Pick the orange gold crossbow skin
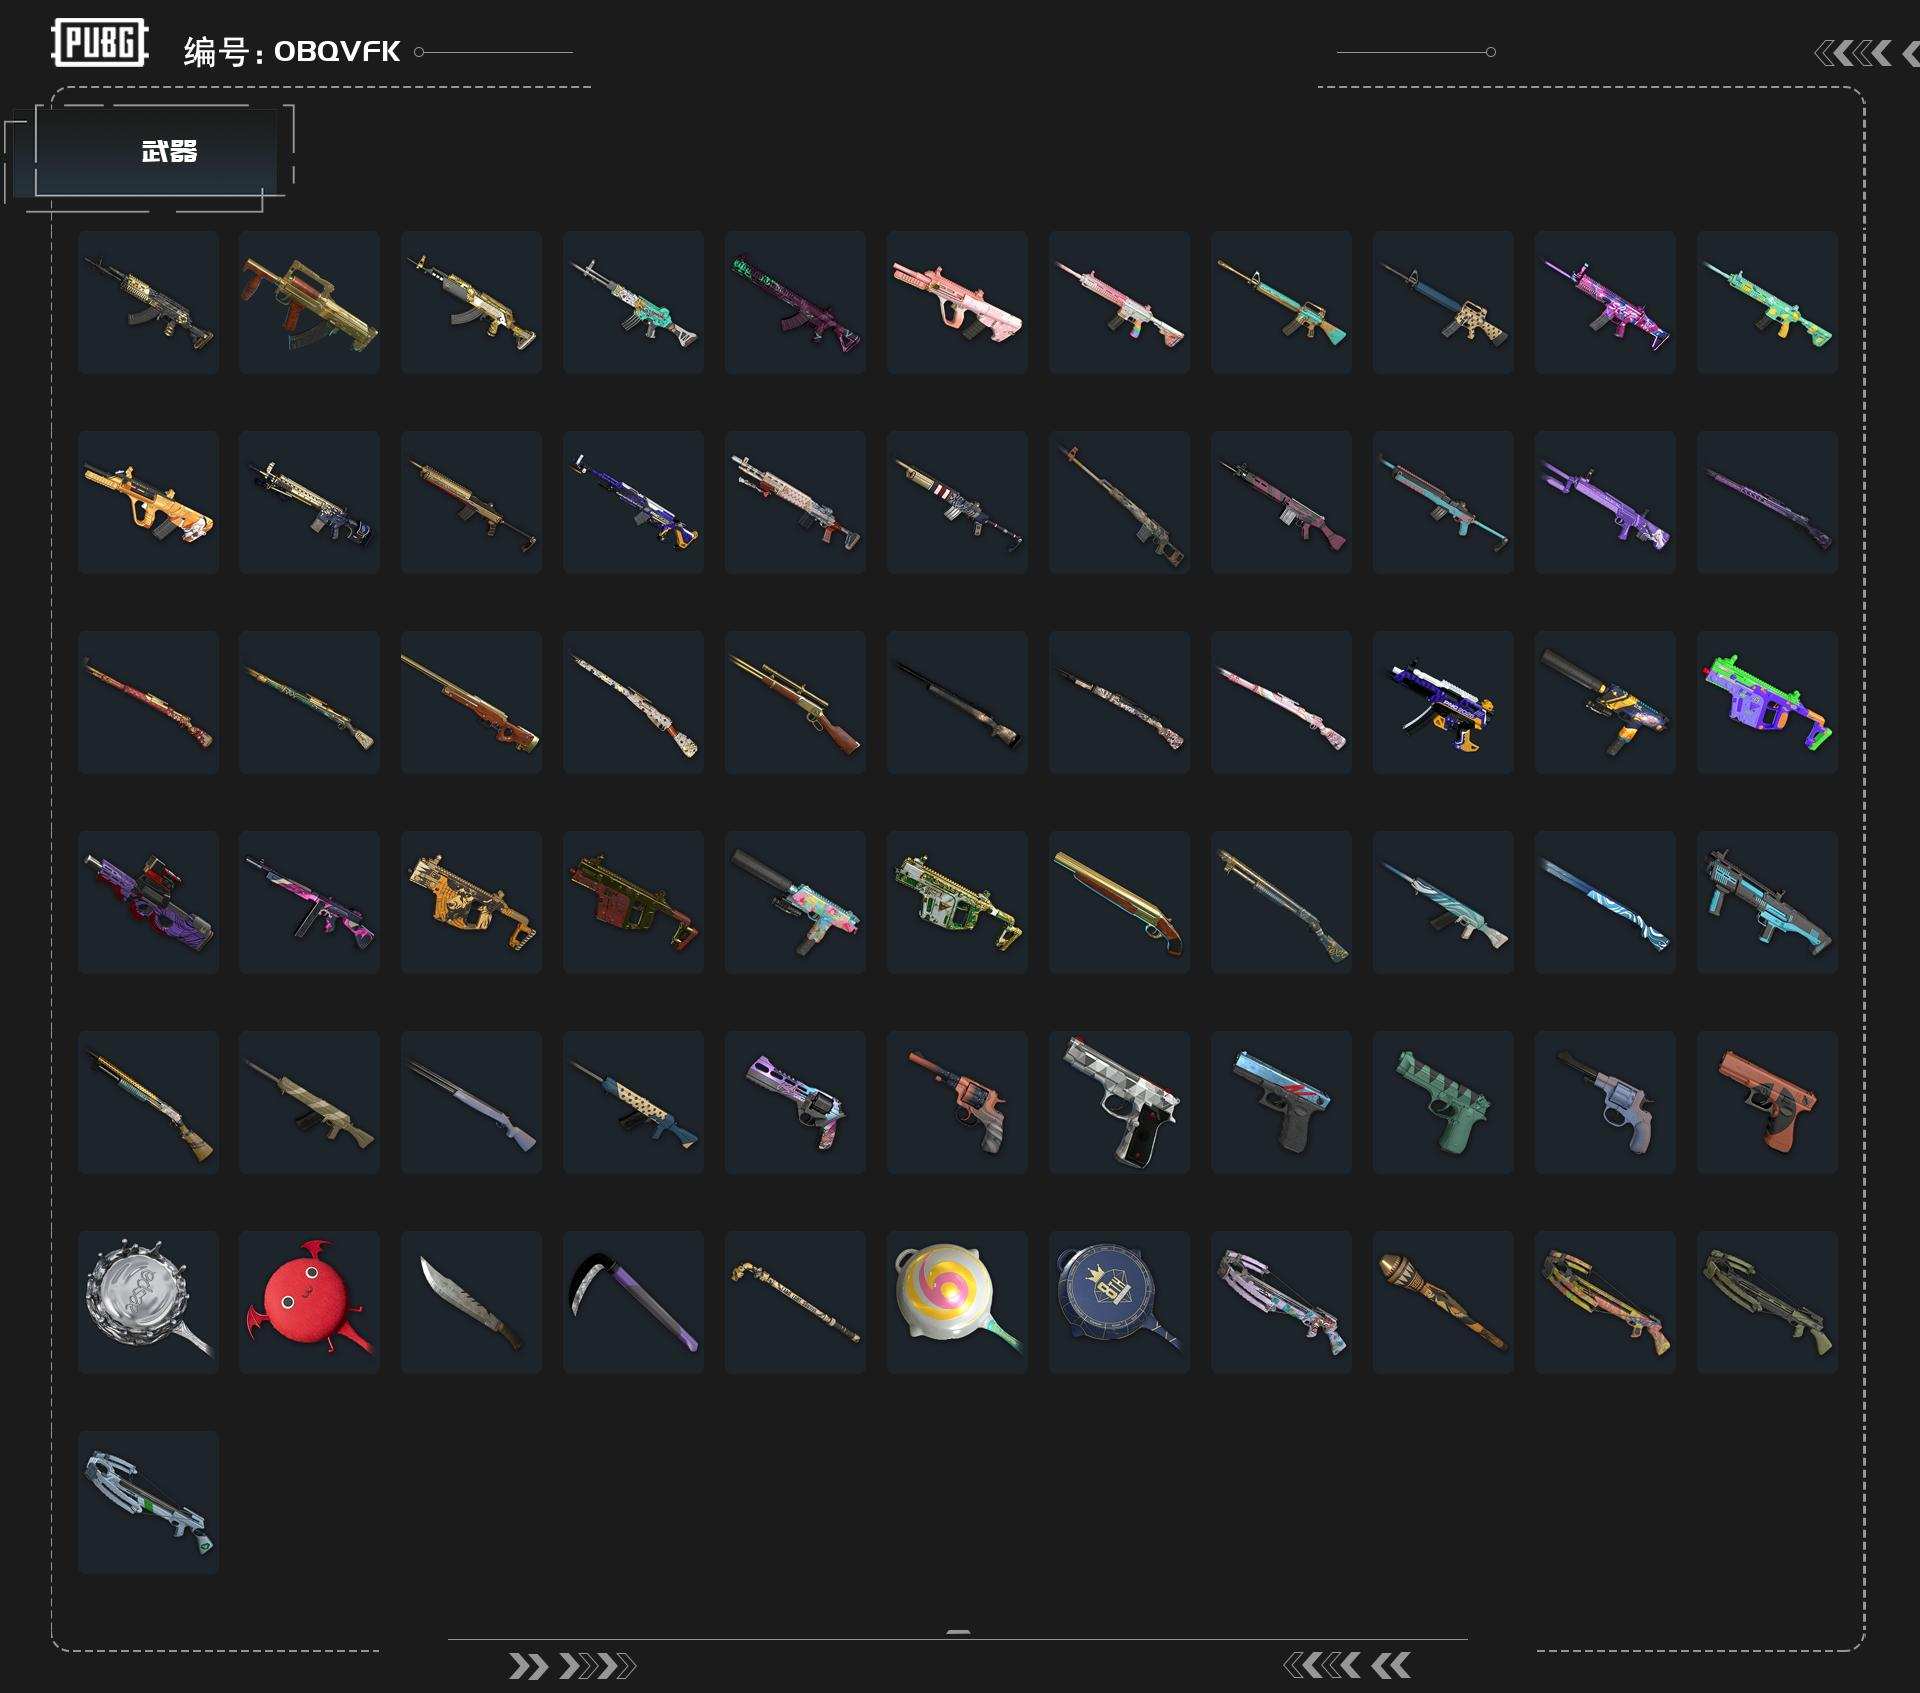The height and width of the screenshot is (1693, 1920). pos(1605,1302)
